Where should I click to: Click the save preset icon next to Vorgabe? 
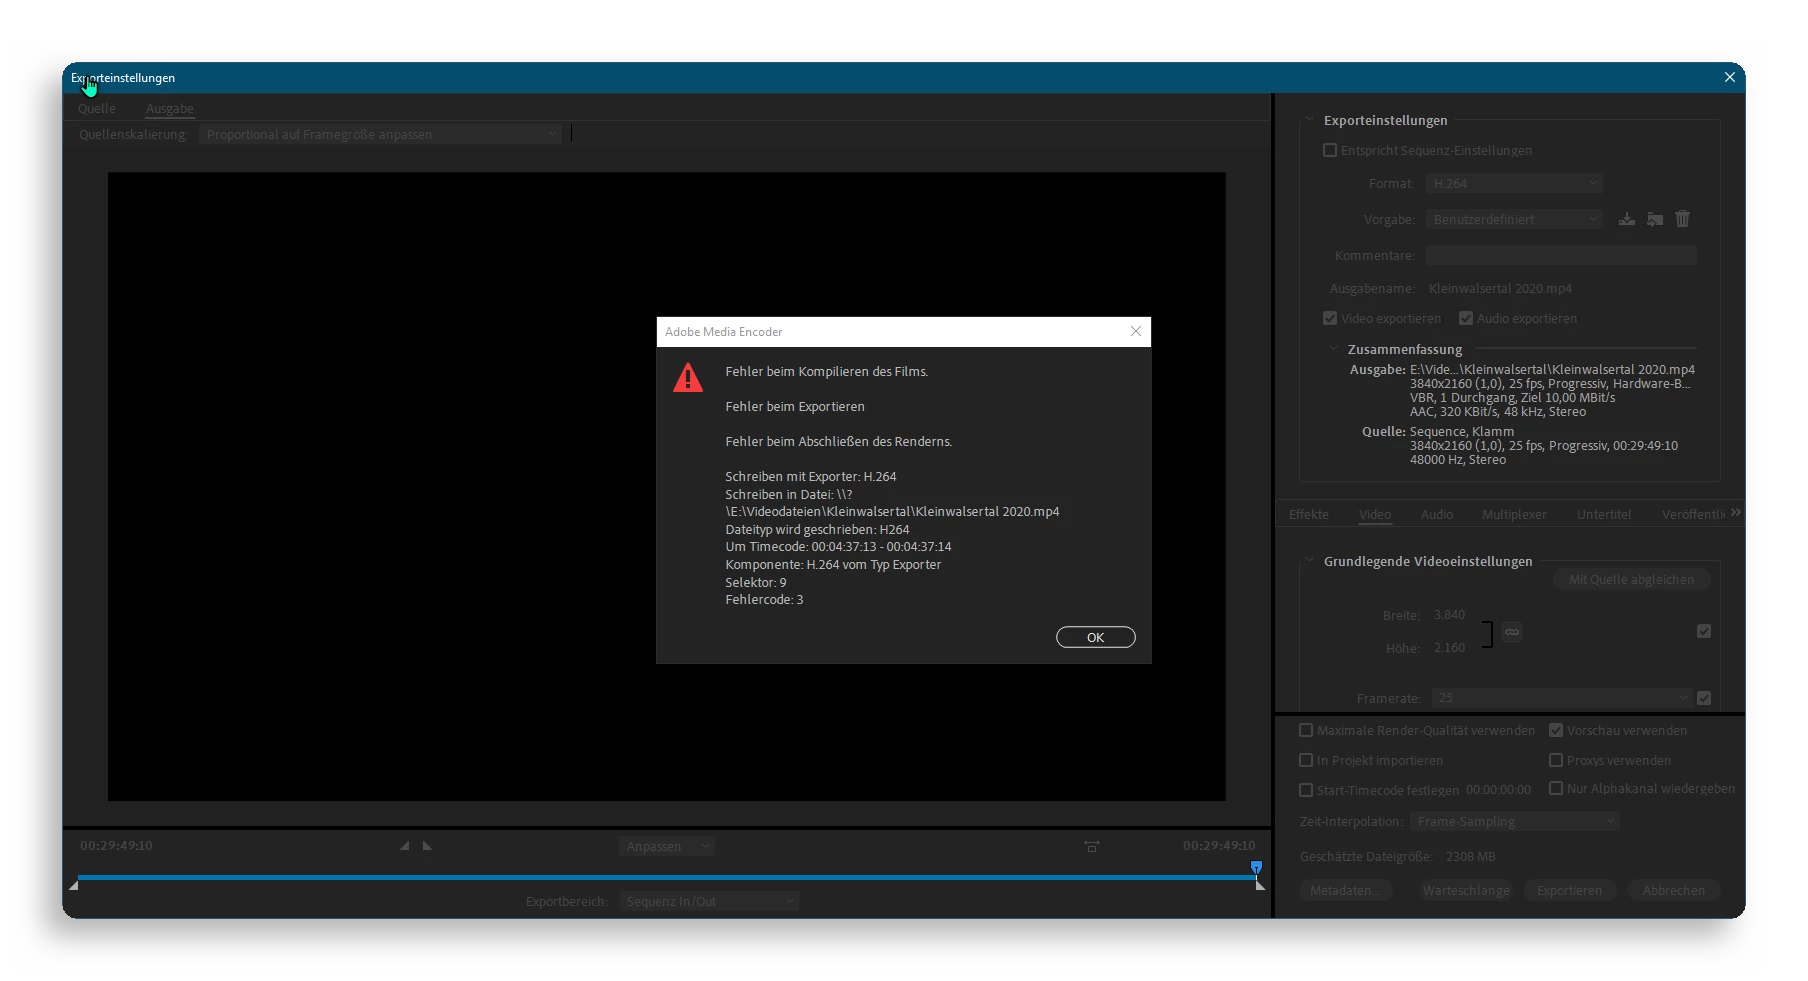[x=1627, y=219]
